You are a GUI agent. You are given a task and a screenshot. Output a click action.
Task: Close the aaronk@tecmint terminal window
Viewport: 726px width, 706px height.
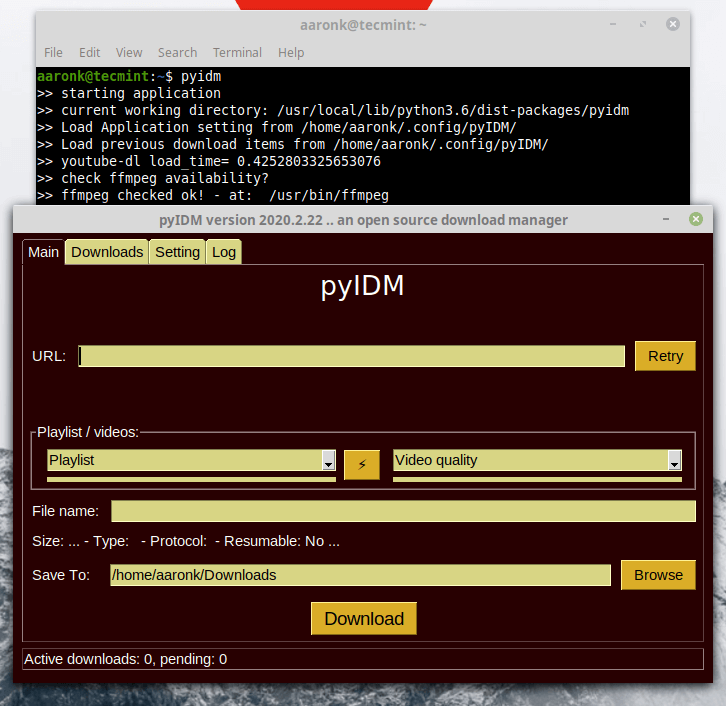tap(673, 24)
